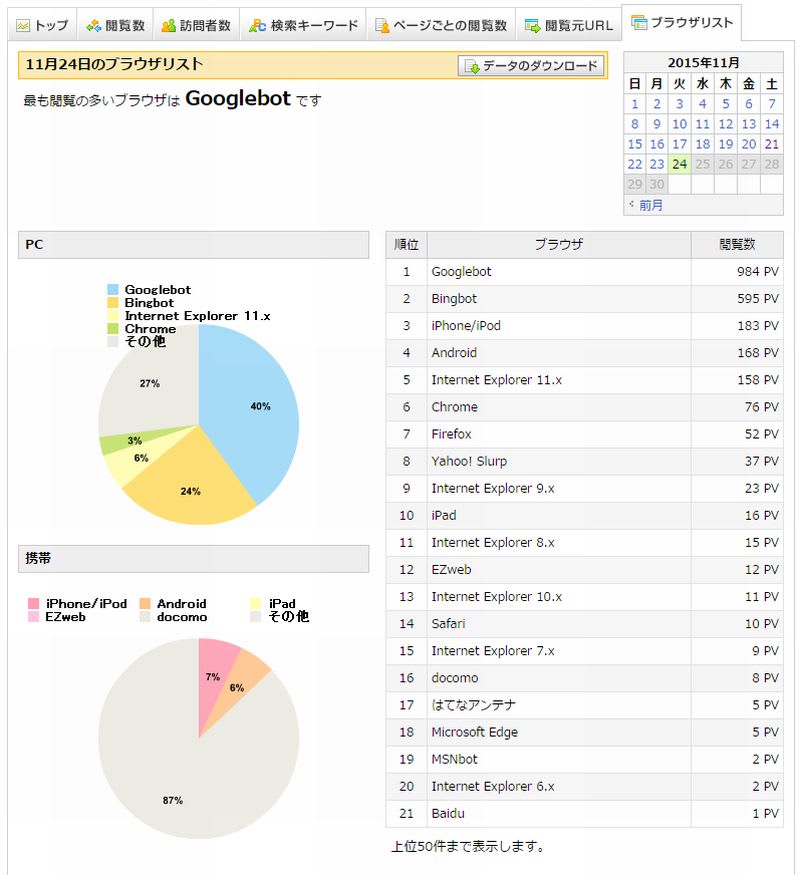
Task: Click the 984 PV value cell
Action: (x=737, y=272)
